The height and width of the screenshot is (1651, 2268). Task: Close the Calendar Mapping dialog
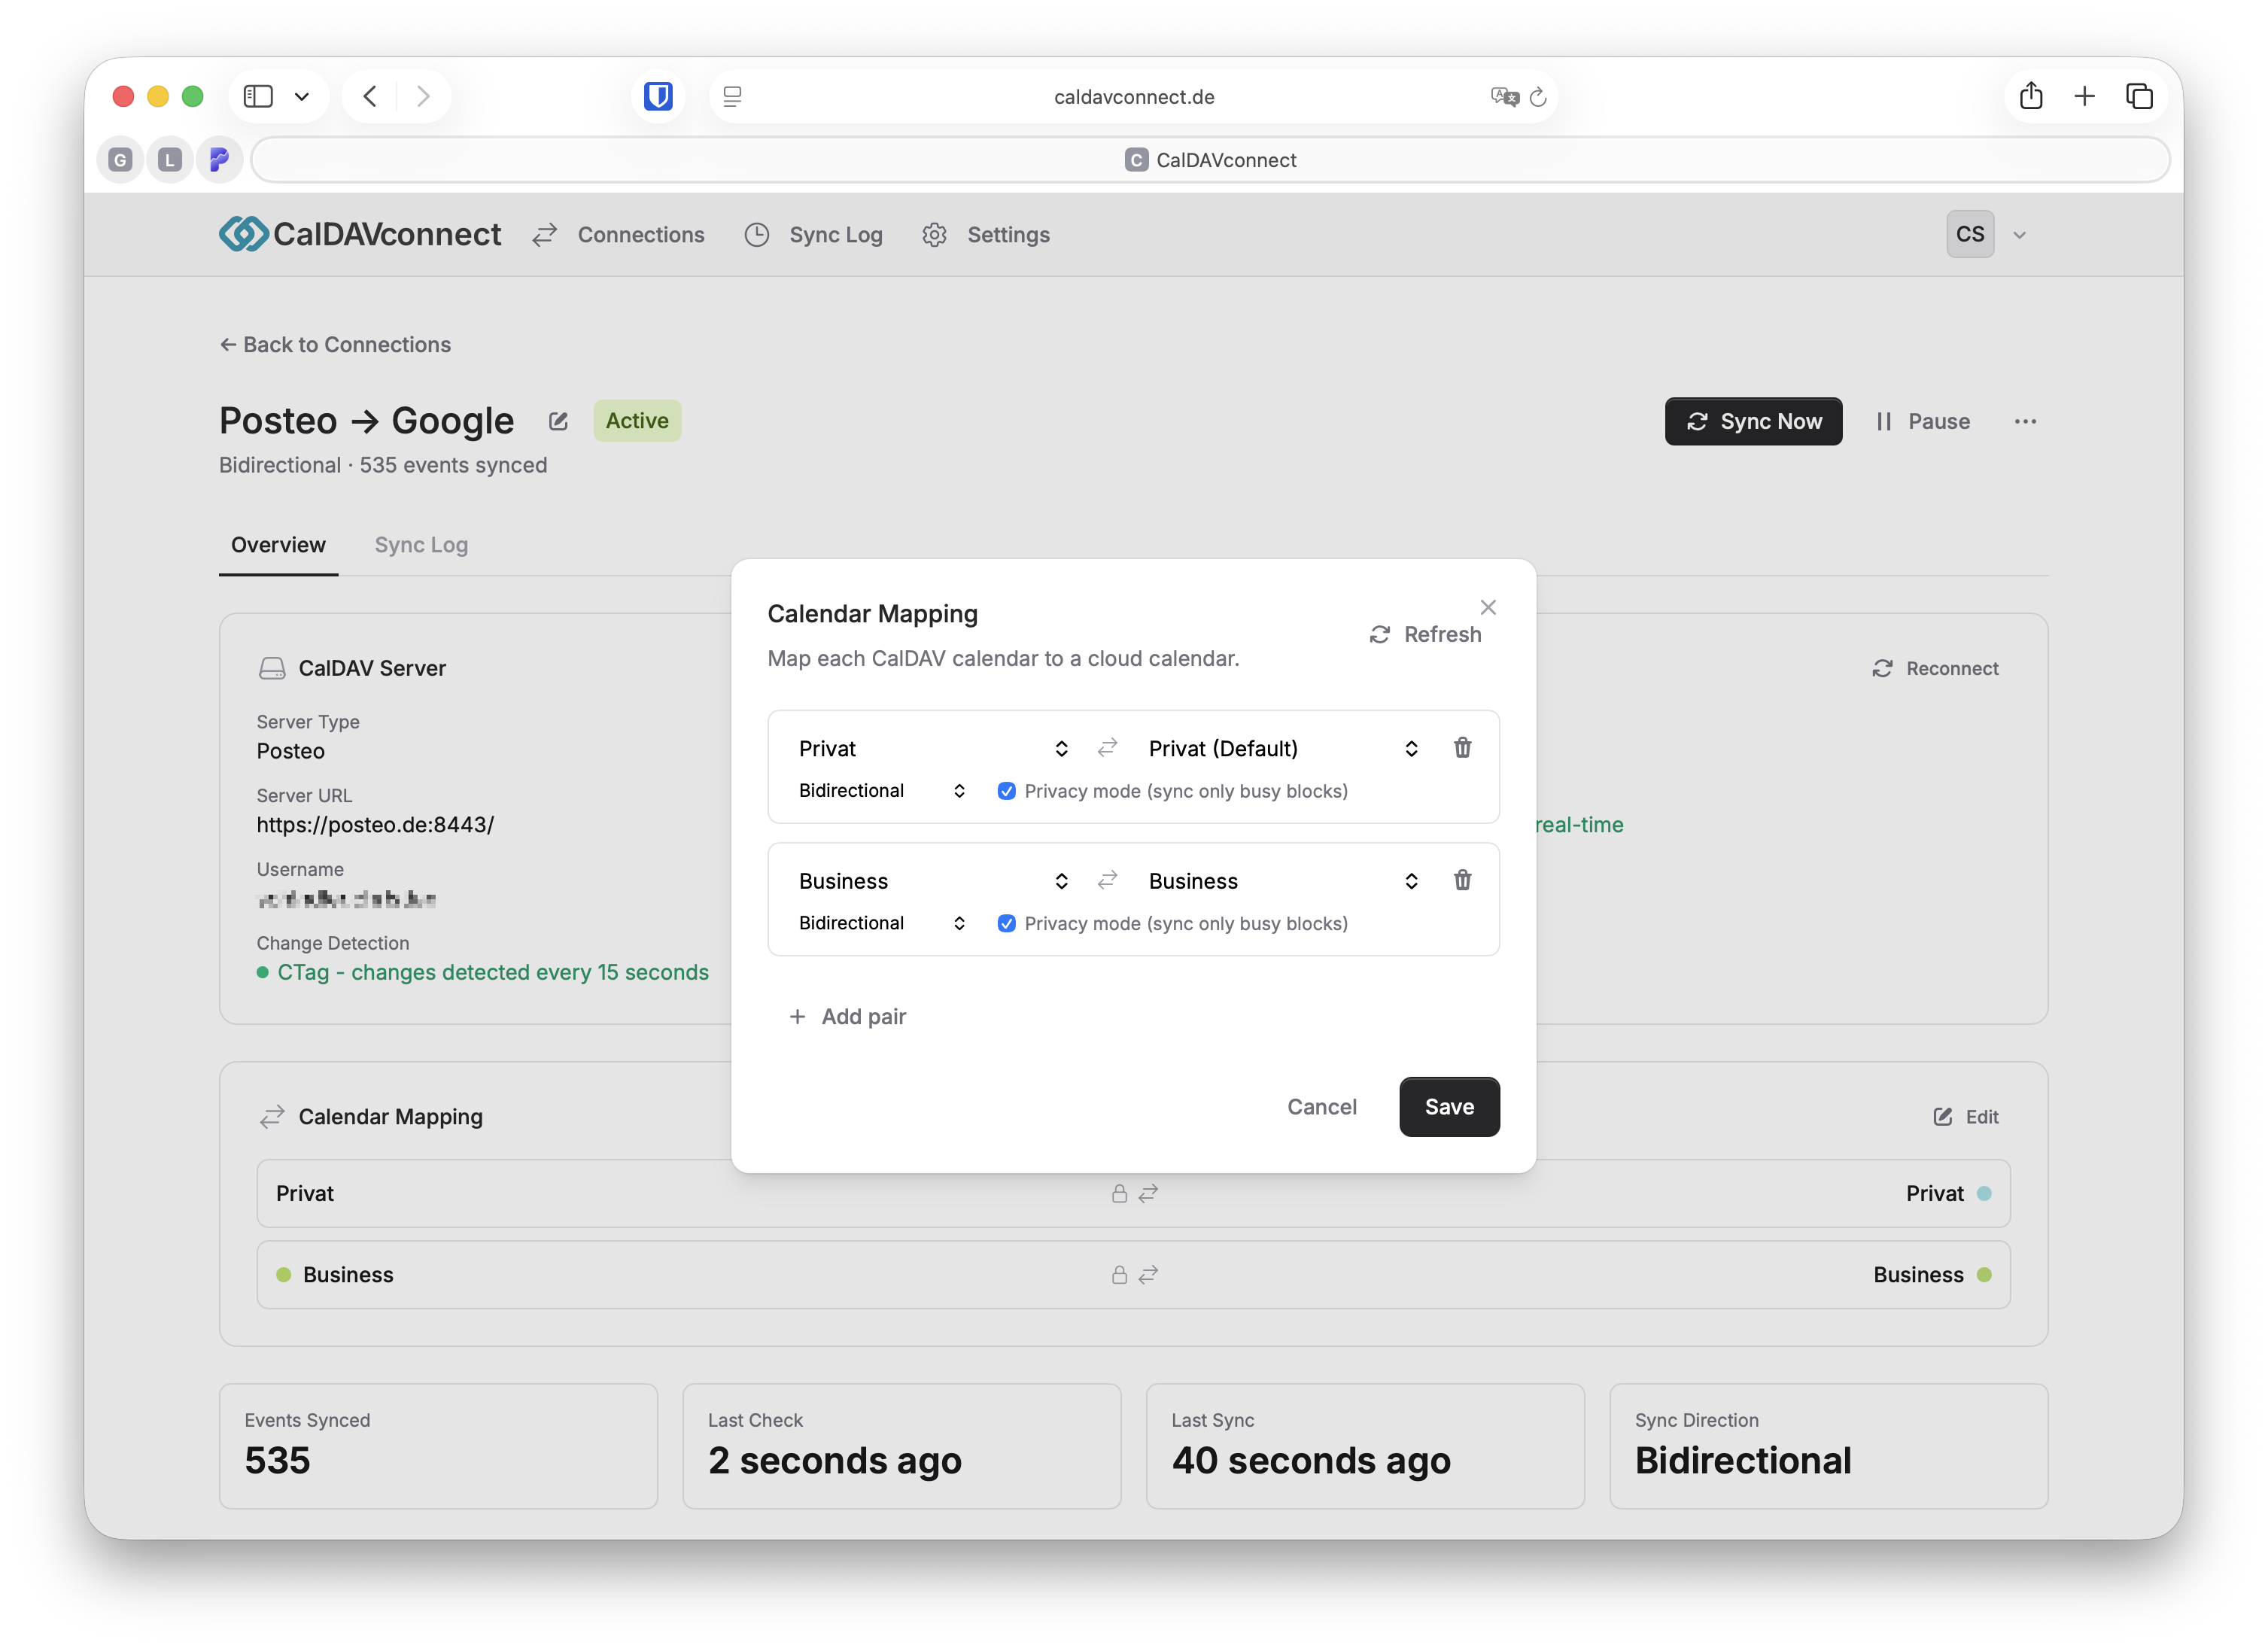point(1488,607)
